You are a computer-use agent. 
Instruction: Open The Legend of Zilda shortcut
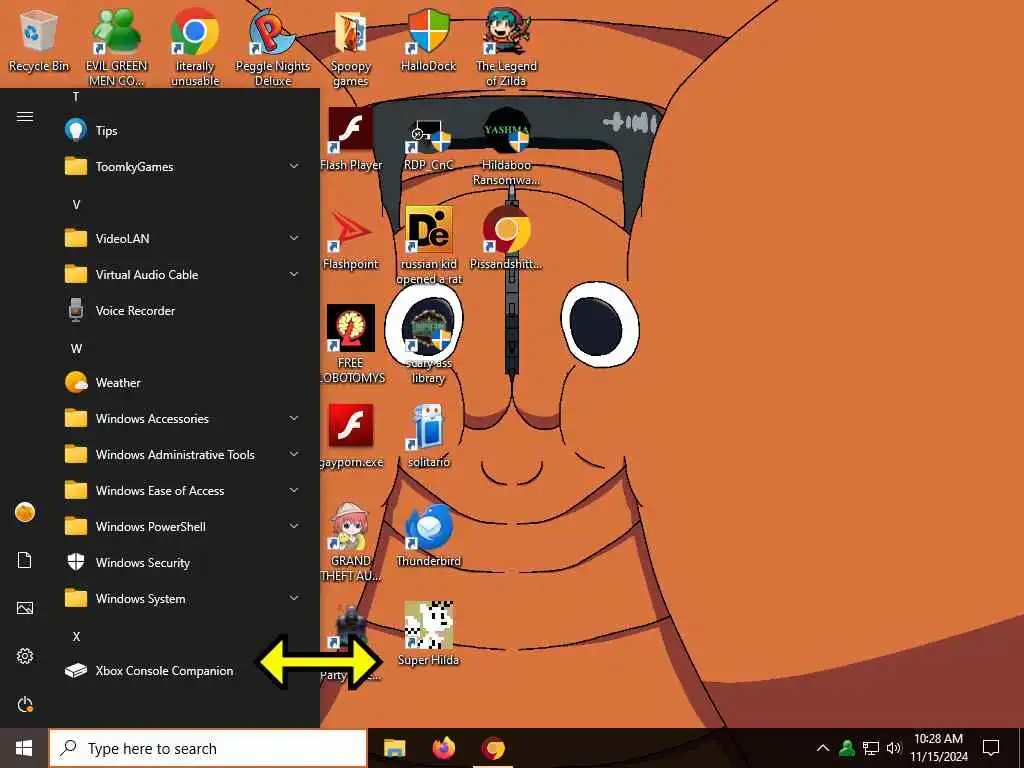click(506, 47)
